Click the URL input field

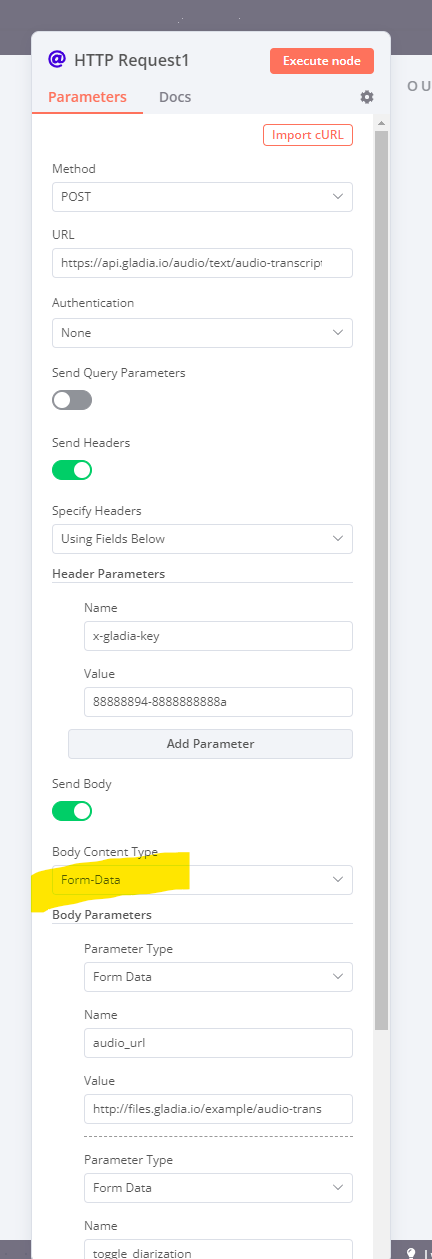point(202,263)
